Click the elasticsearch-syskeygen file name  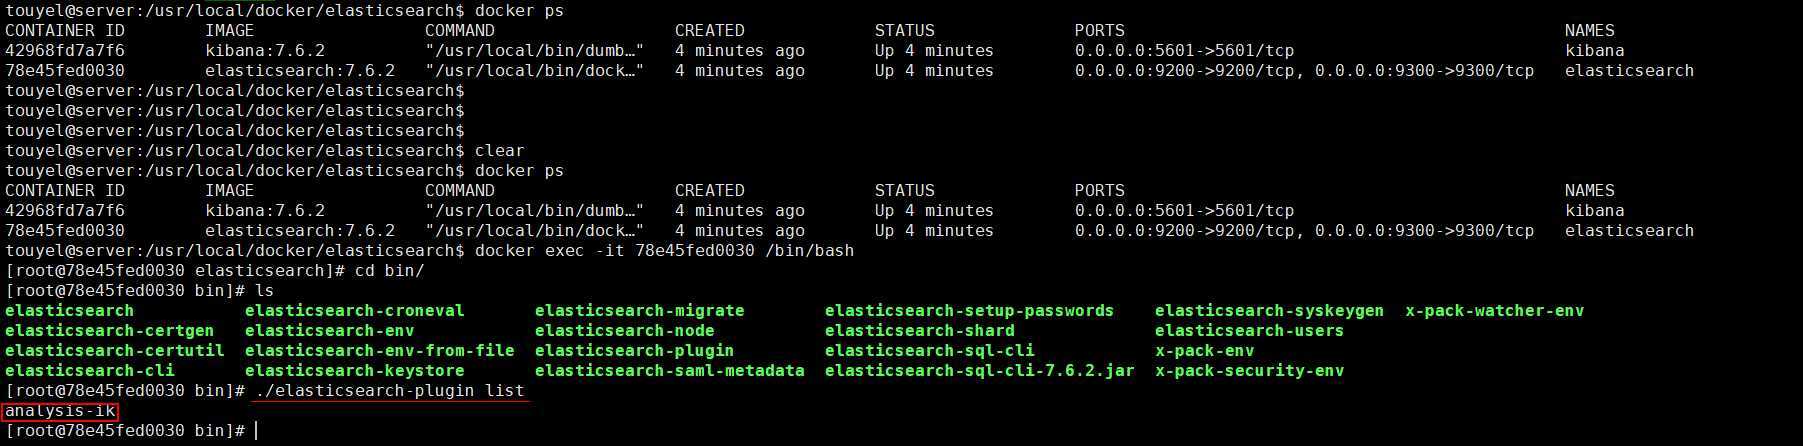point(1269,311)
